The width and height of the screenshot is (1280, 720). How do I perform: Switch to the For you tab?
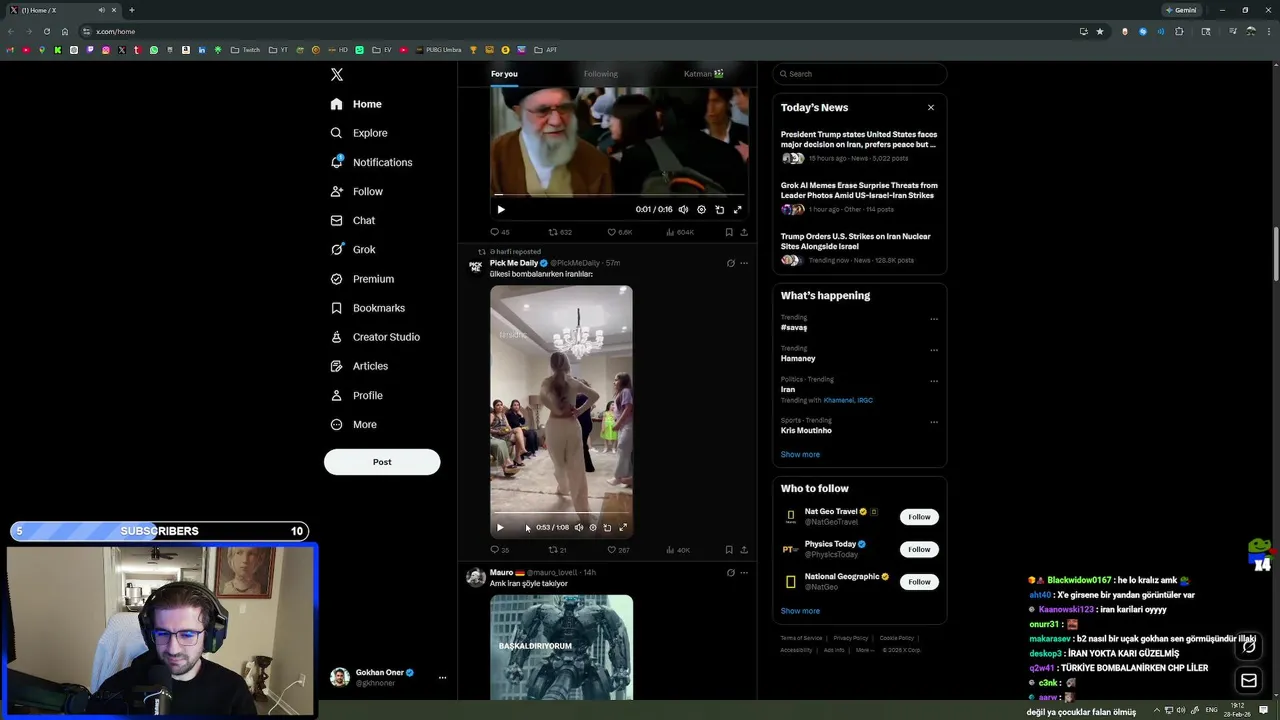pos(504,74)
